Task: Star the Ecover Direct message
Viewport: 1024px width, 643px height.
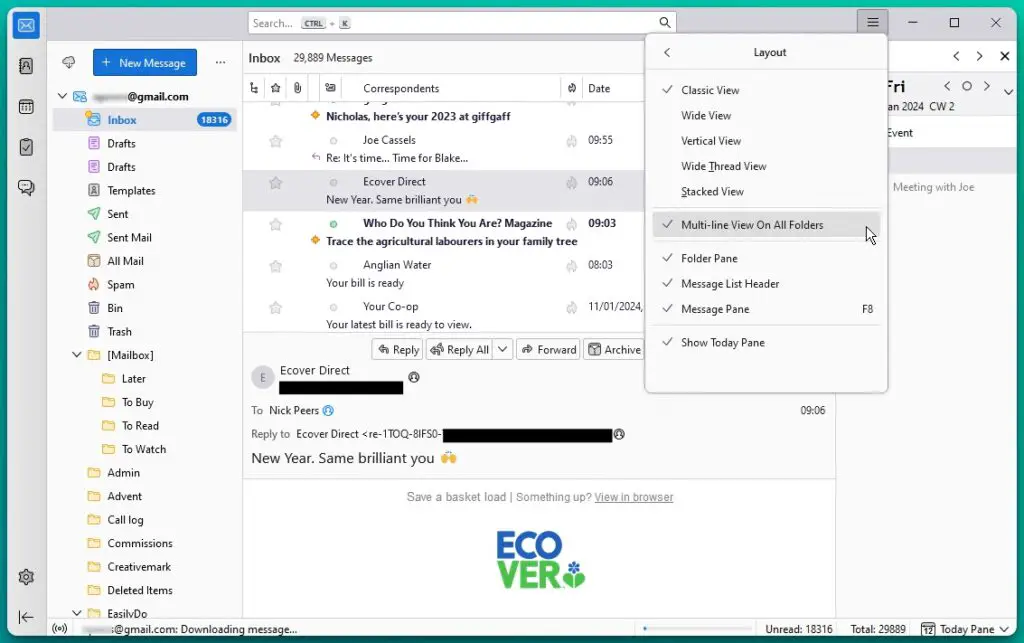Action: [275, 183]
